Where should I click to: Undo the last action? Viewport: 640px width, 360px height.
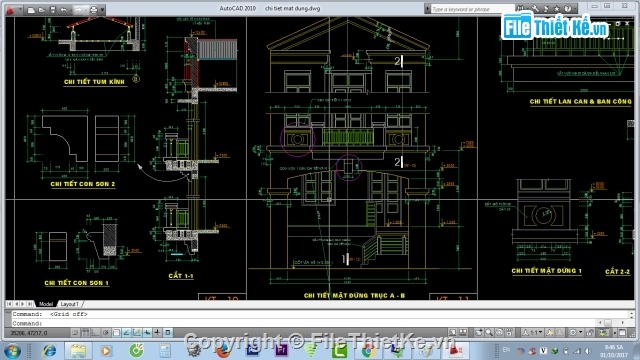[64, 10]
